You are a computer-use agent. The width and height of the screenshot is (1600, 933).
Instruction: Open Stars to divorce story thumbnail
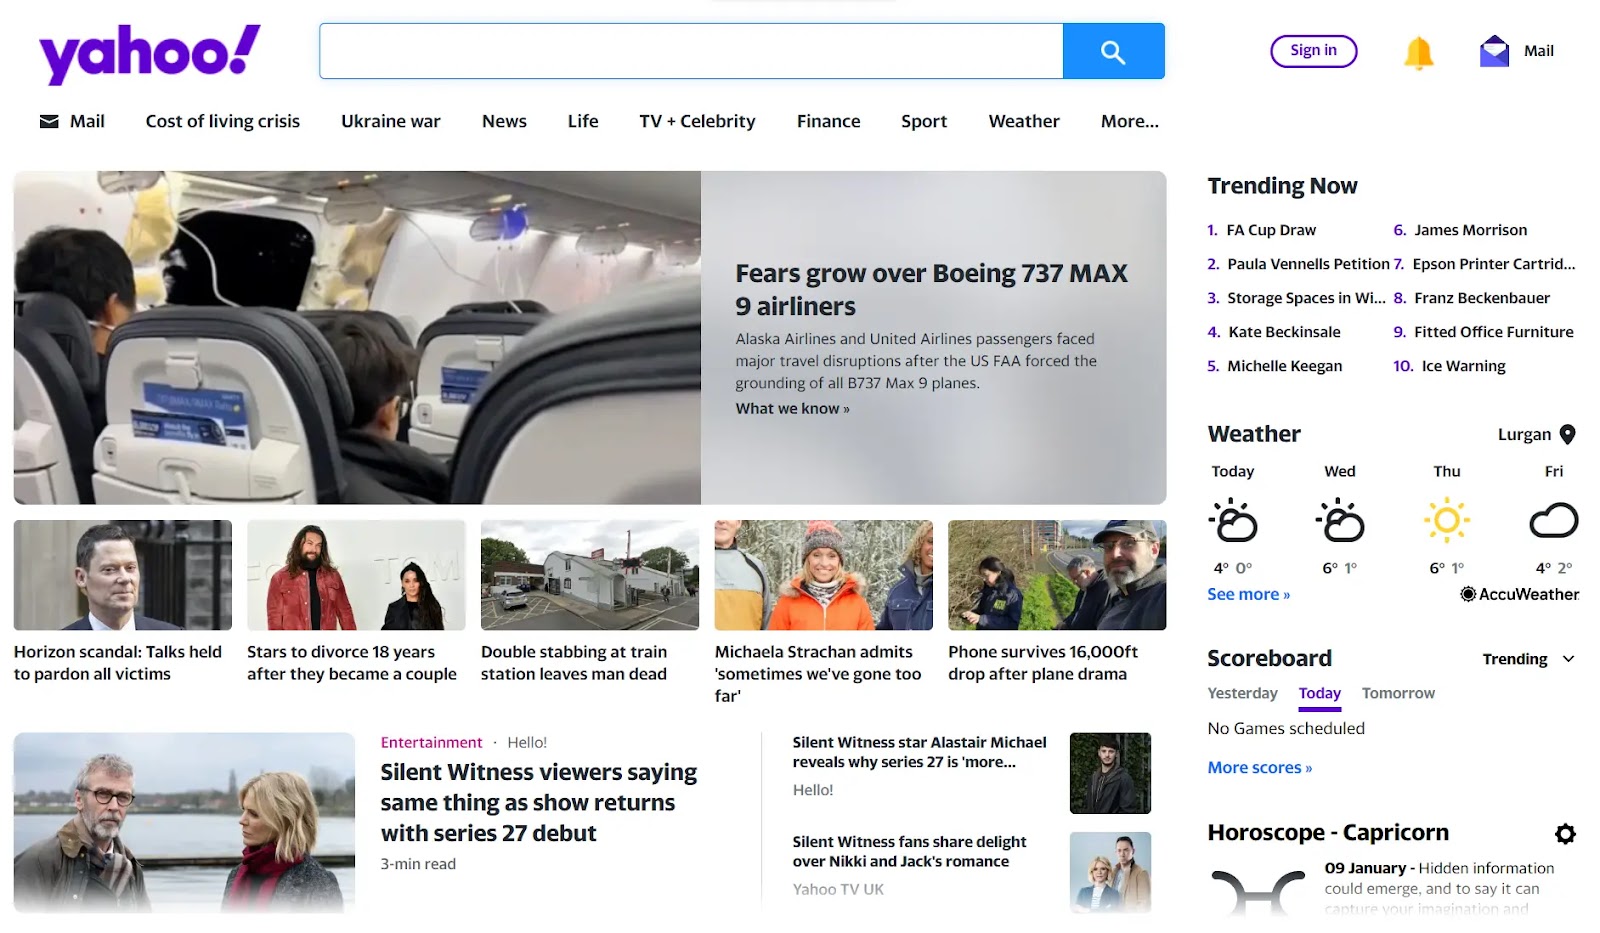[x=356, y=575]
